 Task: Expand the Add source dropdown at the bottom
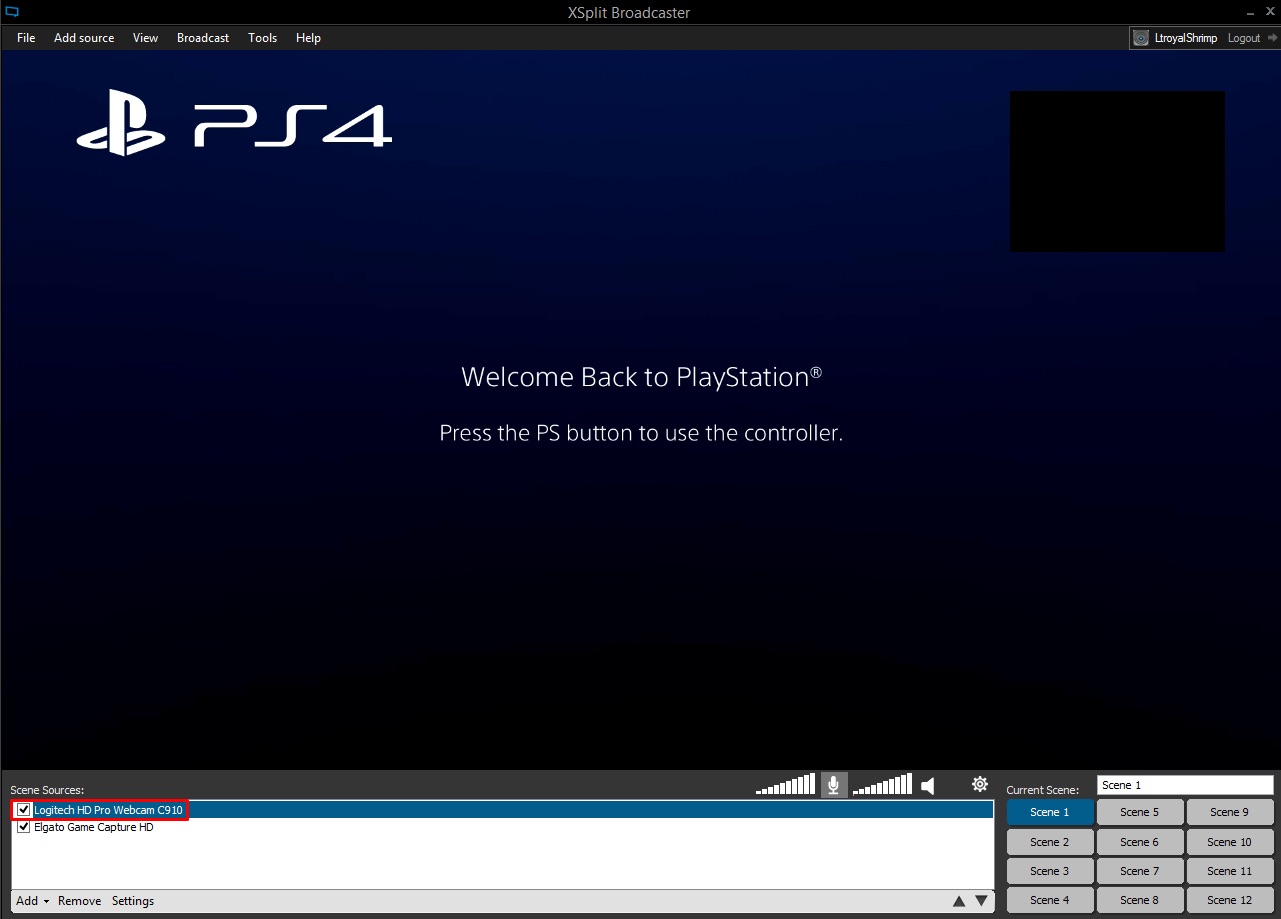[33, 901]
